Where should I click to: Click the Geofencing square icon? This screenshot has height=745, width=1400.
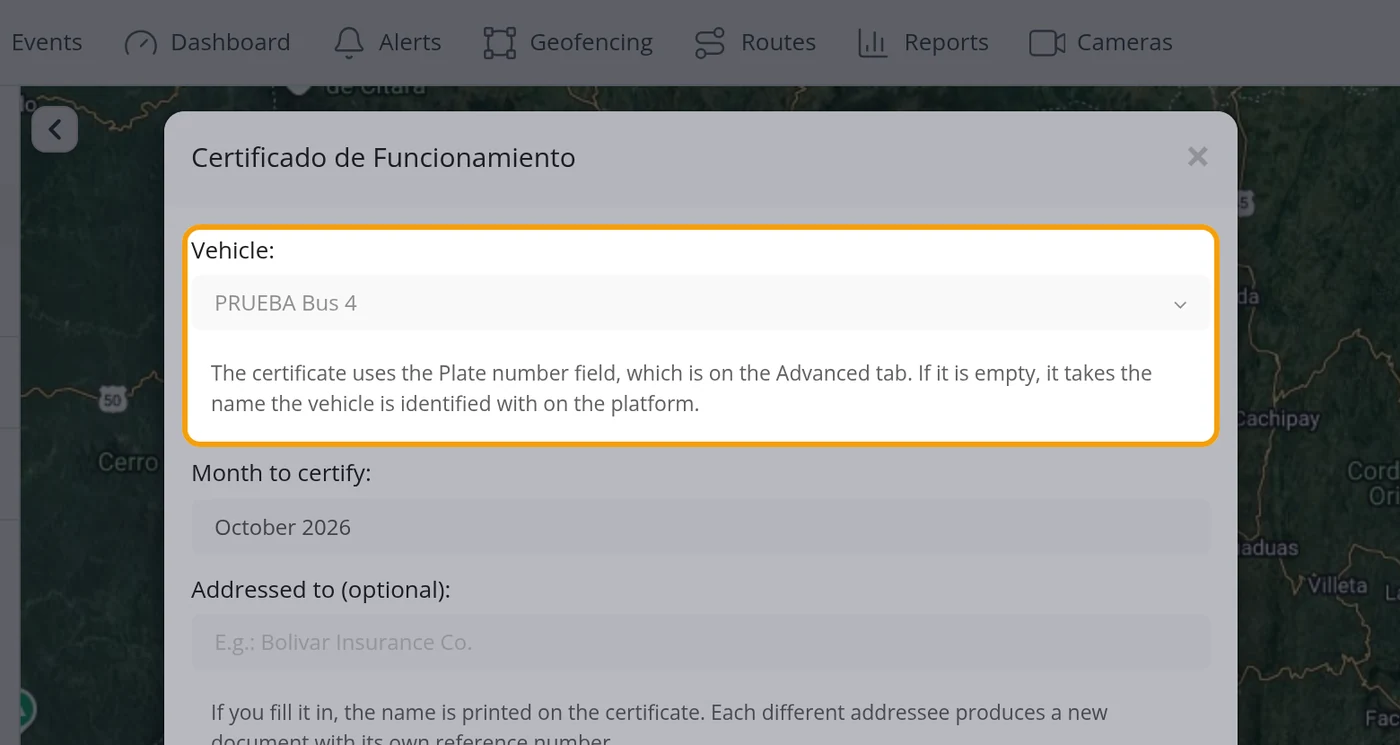click(x=500, y=43)
